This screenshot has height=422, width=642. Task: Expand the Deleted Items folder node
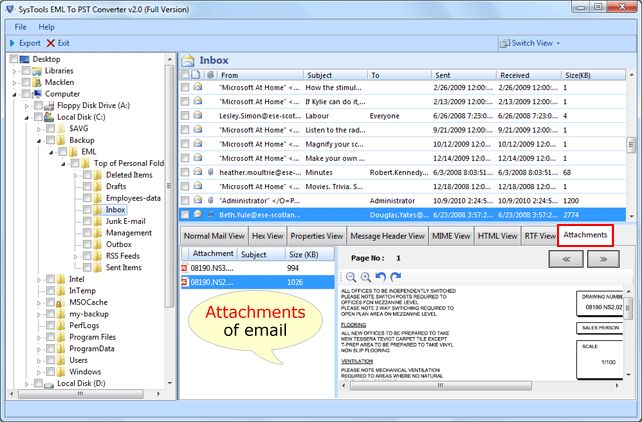point(76,175)
